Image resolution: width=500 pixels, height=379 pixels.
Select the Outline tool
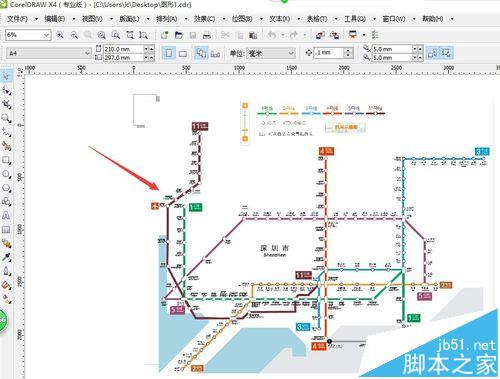point(6,271)
